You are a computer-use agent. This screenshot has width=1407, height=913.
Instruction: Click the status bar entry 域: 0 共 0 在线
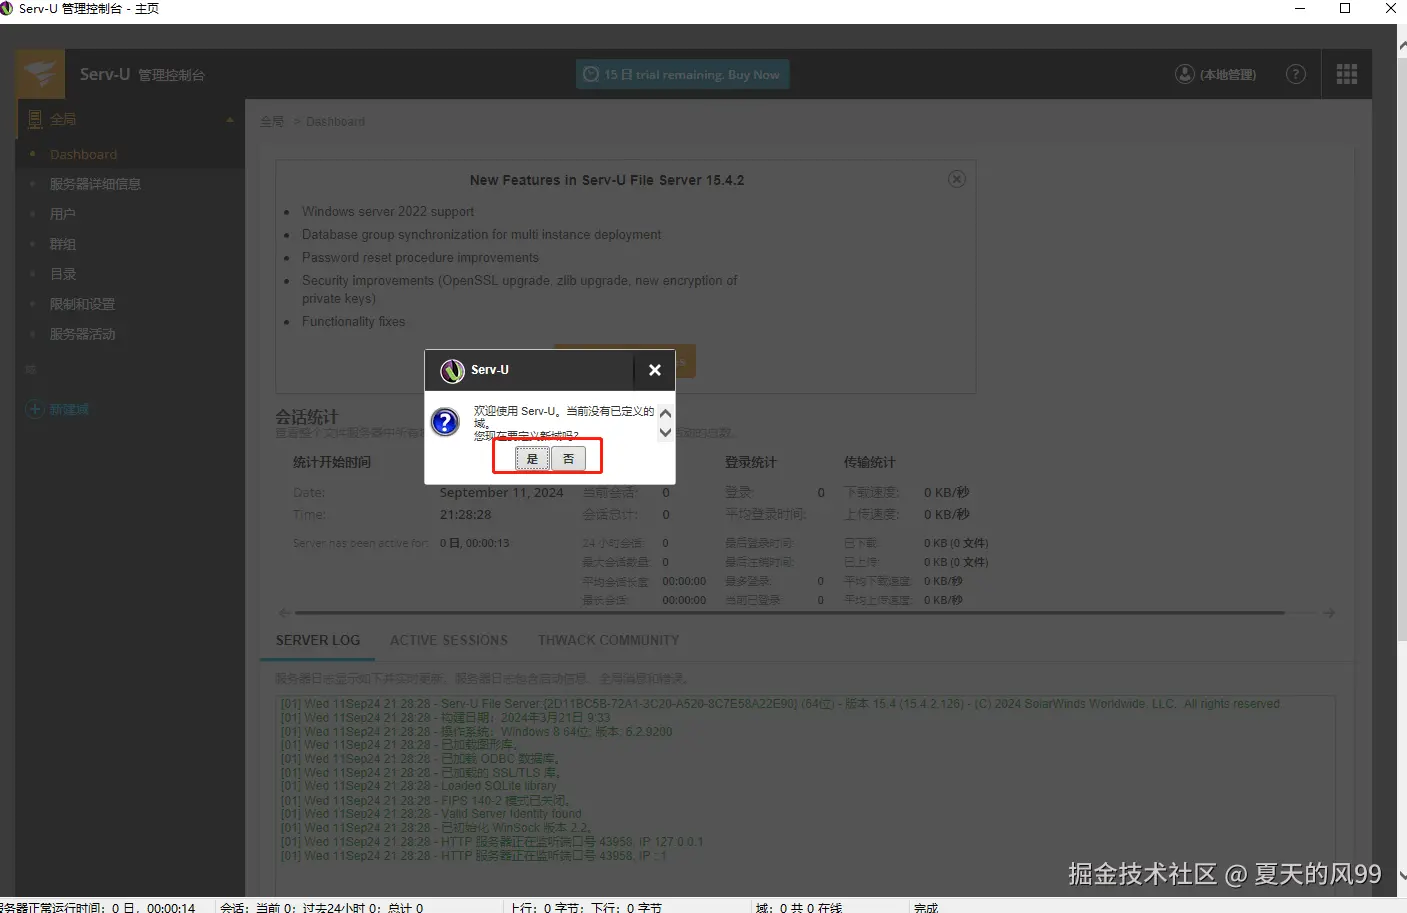coord(799,907)
